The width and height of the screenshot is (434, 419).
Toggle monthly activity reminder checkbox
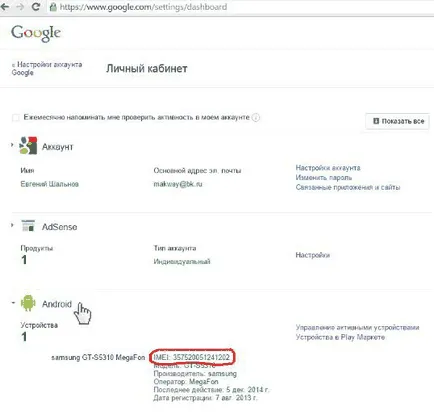coord(15,118)
